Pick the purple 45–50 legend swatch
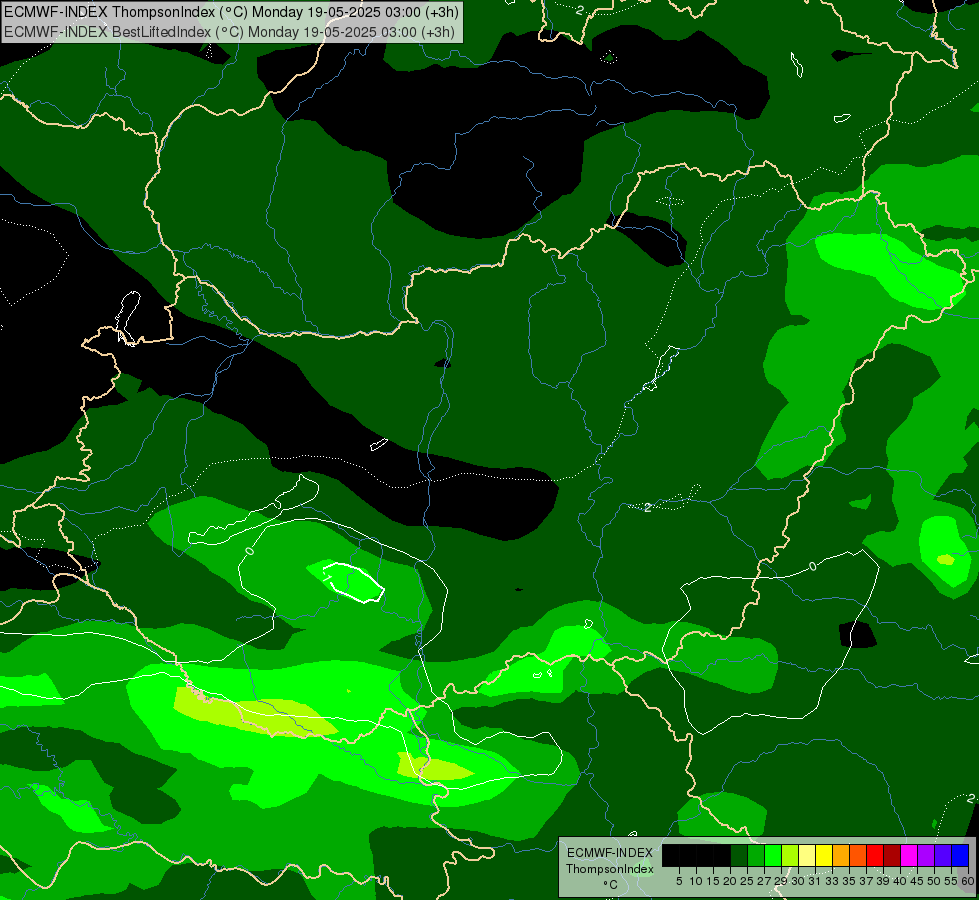The height and width of the screenshot is (900, 979). 926,855
